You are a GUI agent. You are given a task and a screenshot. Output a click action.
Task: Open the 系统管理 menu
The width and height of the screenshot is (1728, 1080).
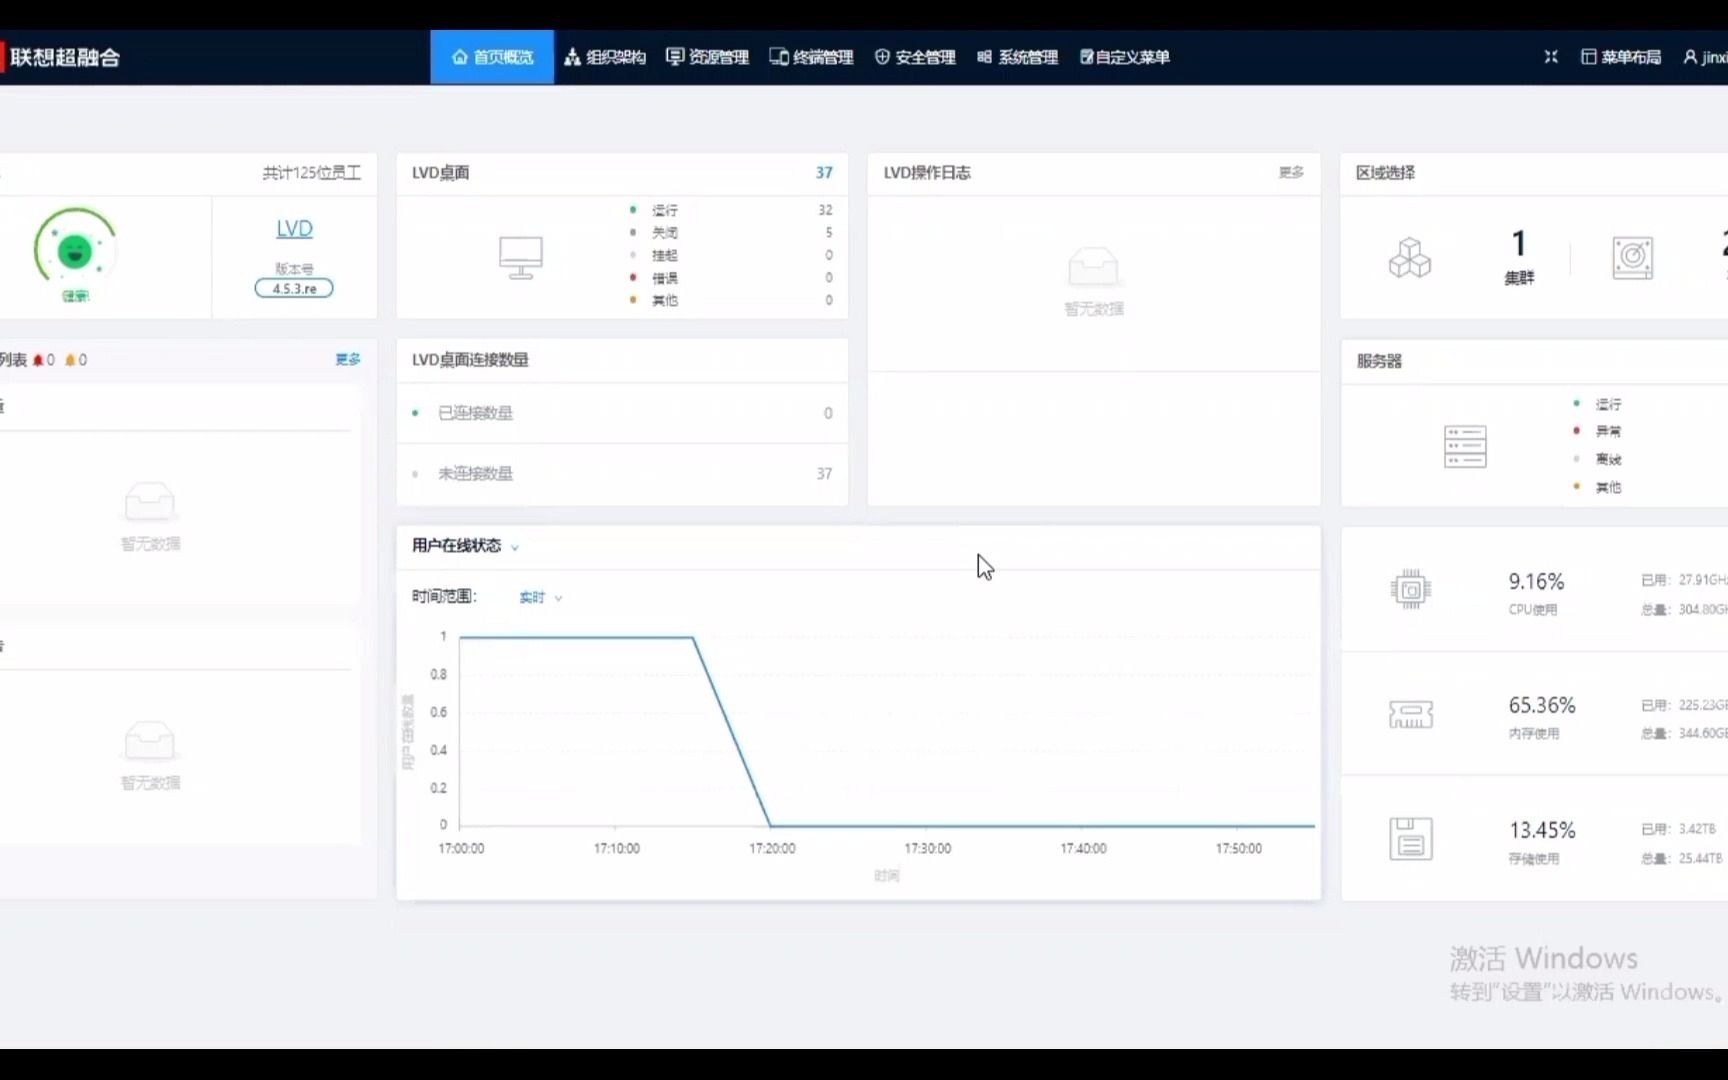[1017, 57]
